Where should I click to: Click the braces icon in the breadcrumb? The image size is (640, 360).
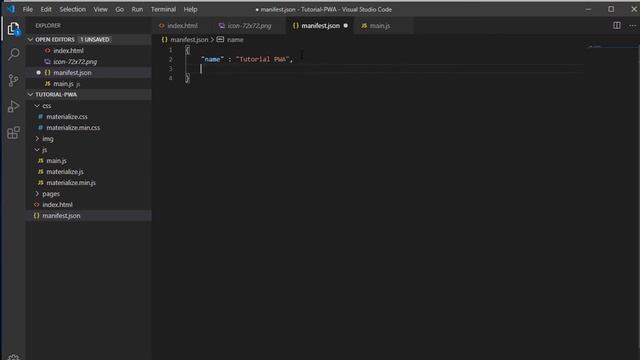[164, 40]
